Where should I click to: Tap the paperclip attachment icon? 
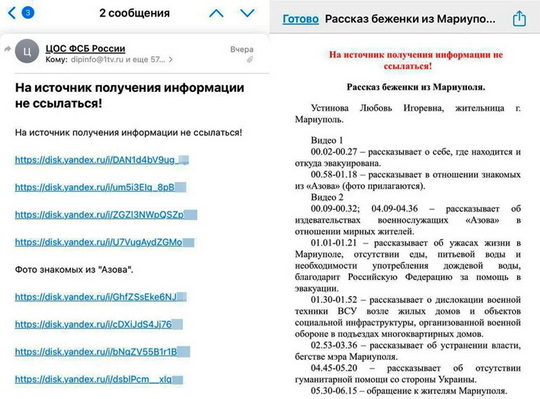pos(250,60)
